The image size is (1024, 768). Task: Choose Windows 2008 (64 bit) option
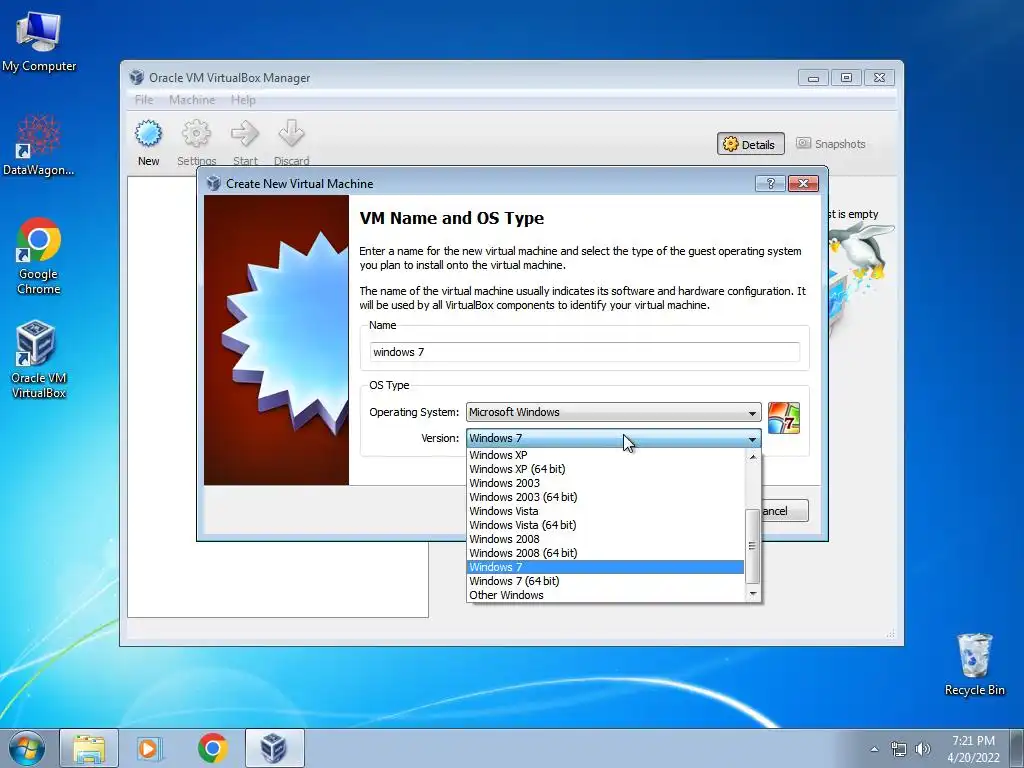(606, 553)
